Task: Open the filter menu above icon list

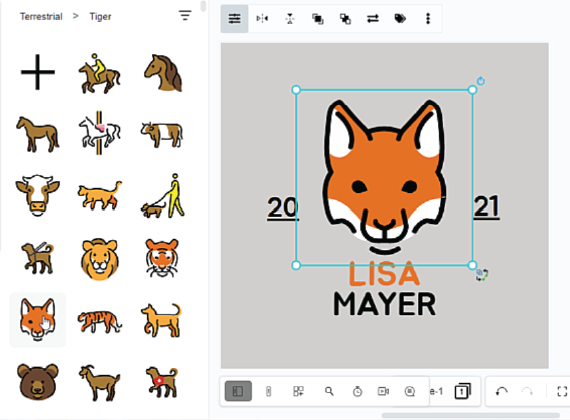Action: click(x=185, y=15)
